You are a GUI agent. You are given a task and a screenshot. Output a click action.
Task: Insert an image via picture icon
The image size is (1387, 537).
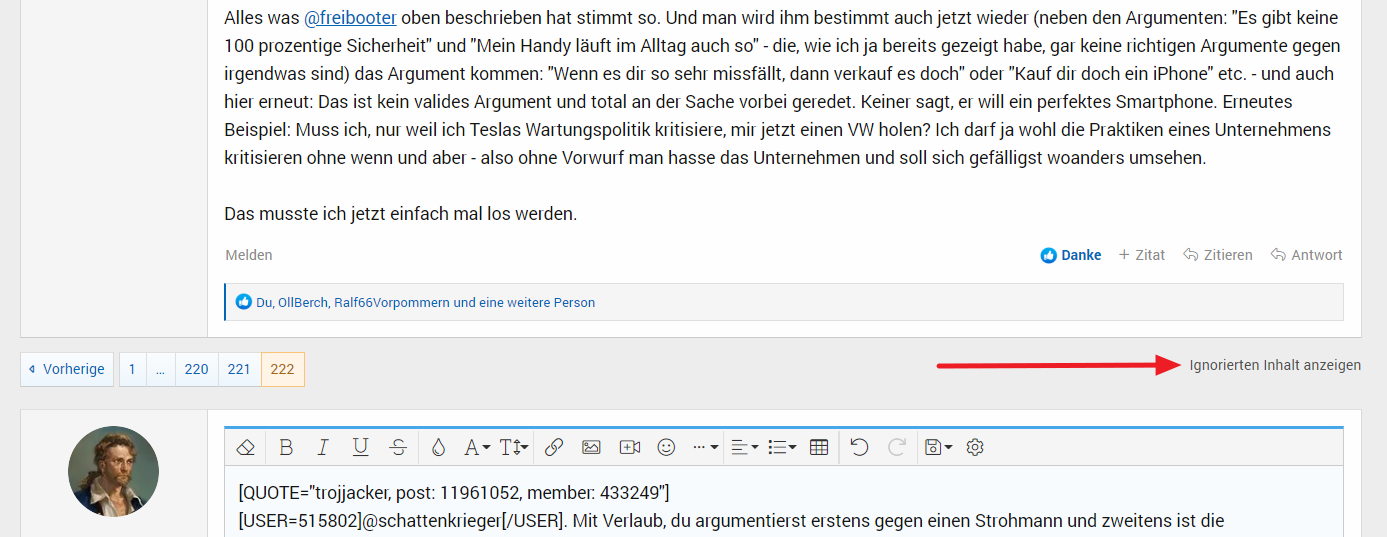click(x=591, y=447)
